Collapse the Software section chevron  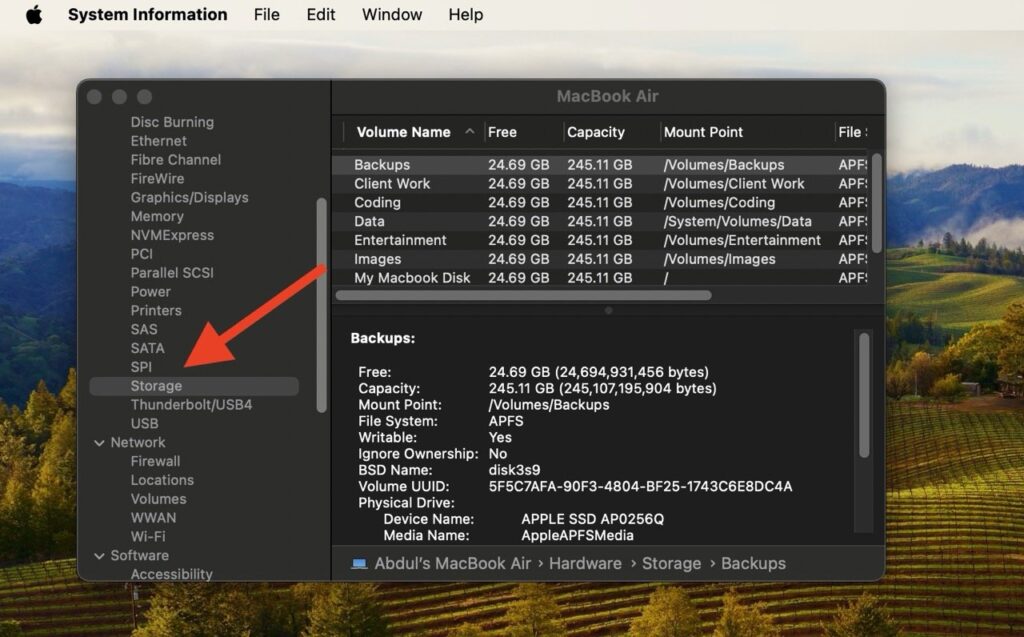(x=99, y=556)
